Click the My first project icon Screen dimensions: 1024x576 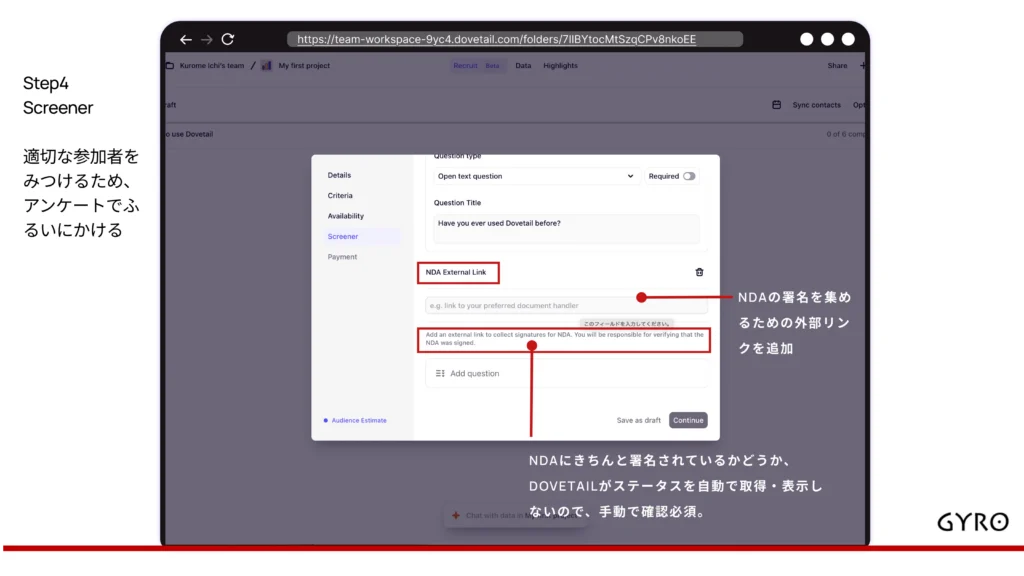click(267, 66)
